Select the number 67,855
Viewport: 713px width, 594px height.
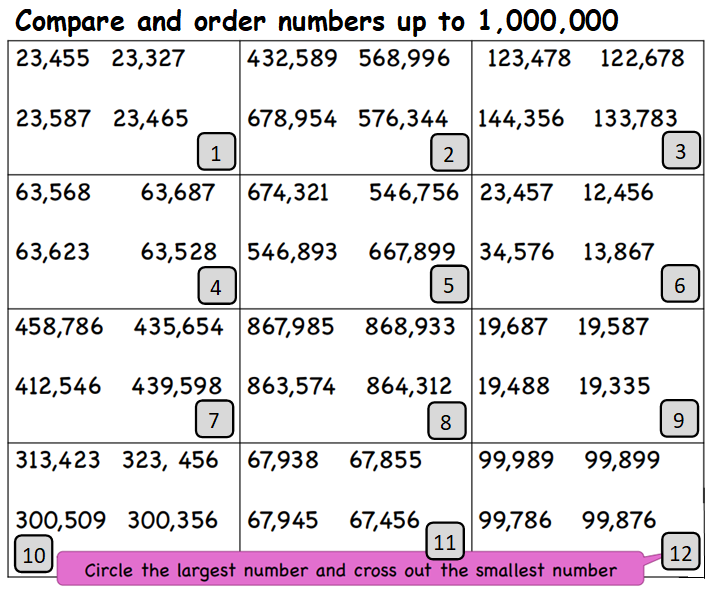(386, 460)
